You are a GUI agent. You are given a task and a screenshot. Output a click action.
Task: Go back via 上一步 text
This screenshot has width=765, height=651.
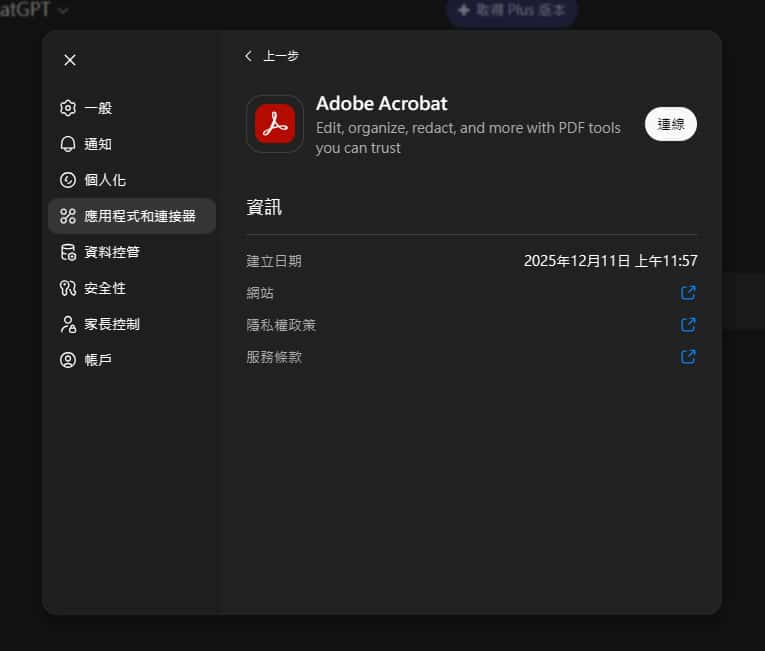281,56
